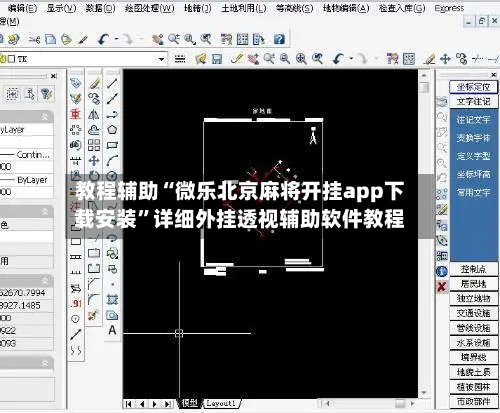Switch to the Layout1 tab

click(x=221, y=403)
